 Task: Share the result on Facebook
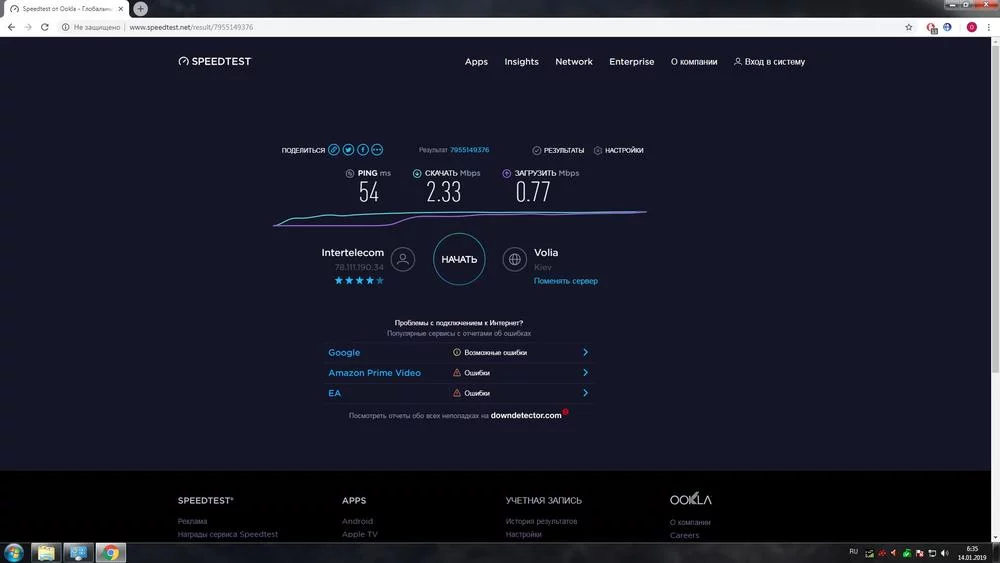(x=363, y=150)
